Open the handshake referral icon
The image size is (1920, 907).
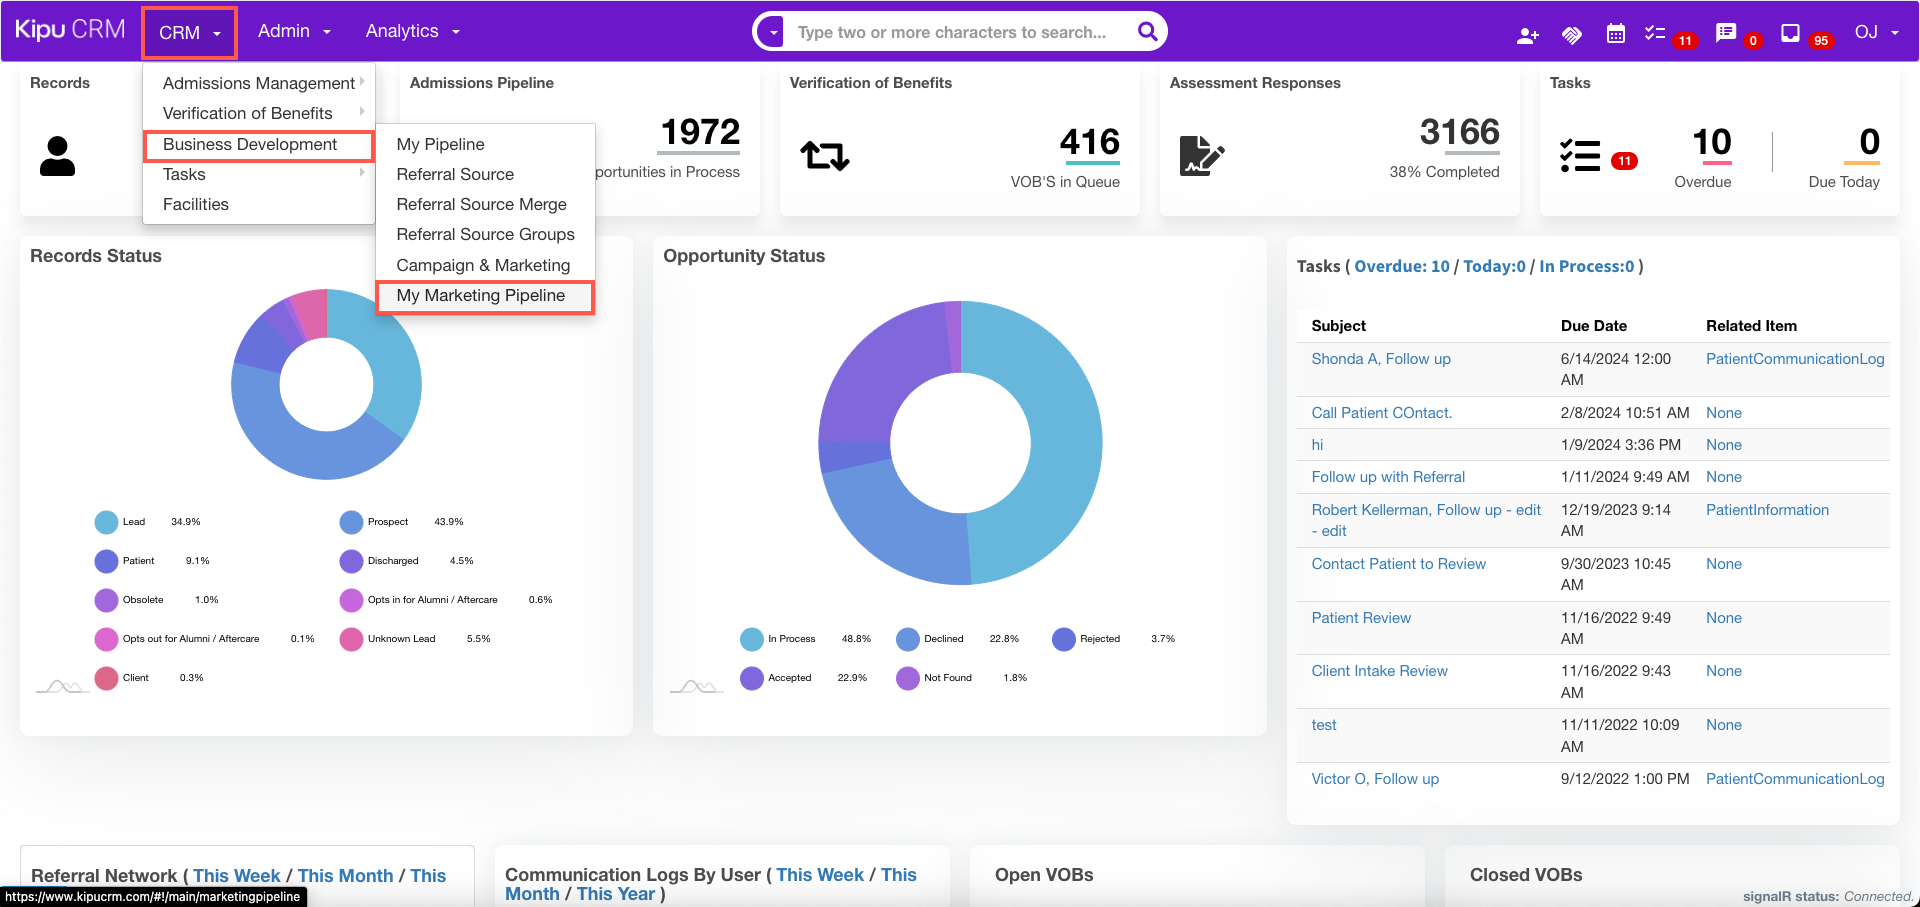tap(1571, 35)
